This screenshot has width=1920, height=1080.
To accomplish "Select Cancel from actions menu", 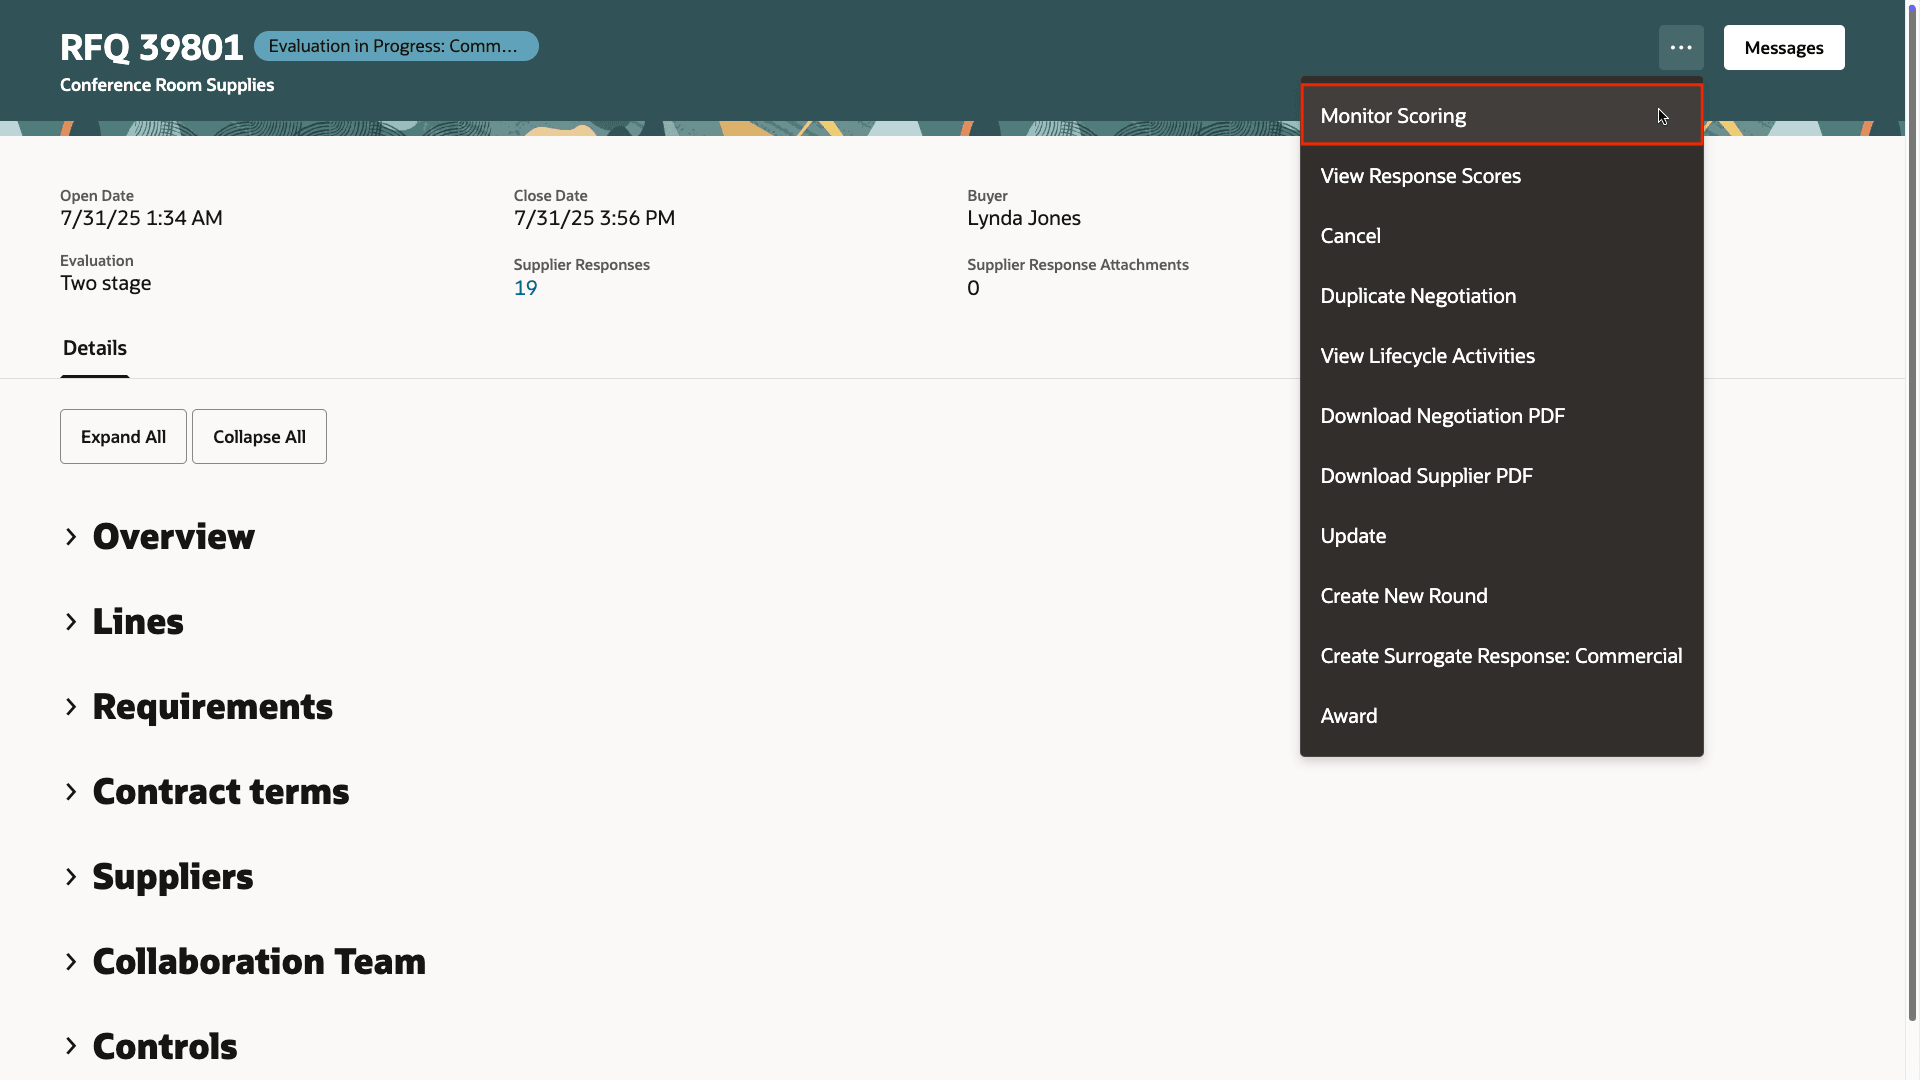I will coord(1350,236).
